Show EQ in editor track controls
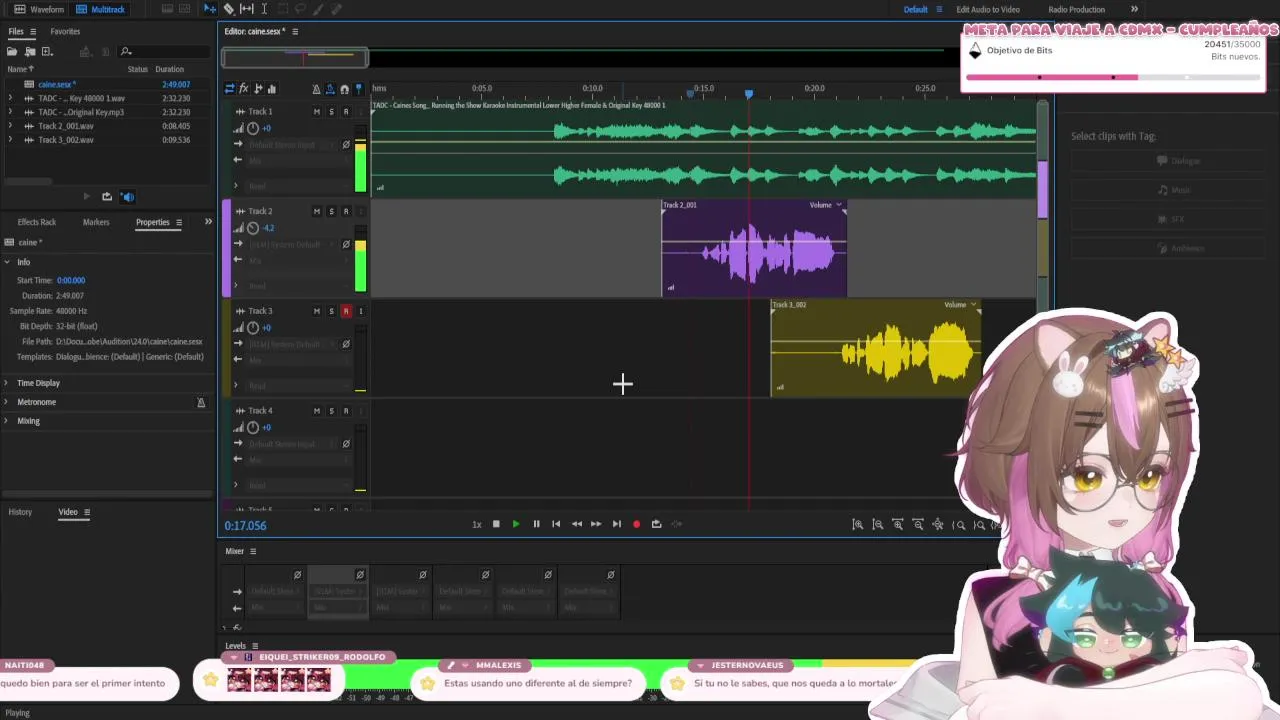Image resolution: width=1280 pixels, height=720 pixels. pos(272,89)
